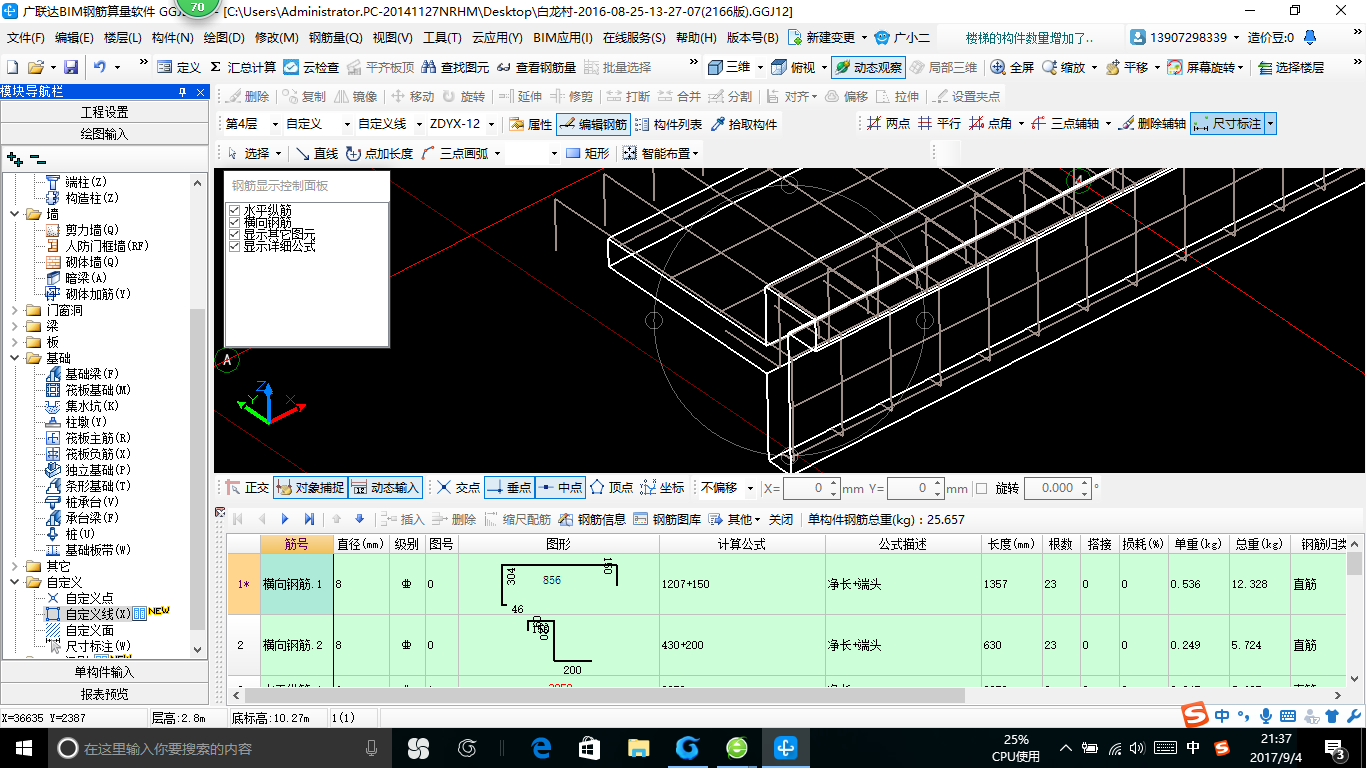Open 钢筋量(Q) menu
This screenshot has width=1366, height=768.
coord(336,38)
